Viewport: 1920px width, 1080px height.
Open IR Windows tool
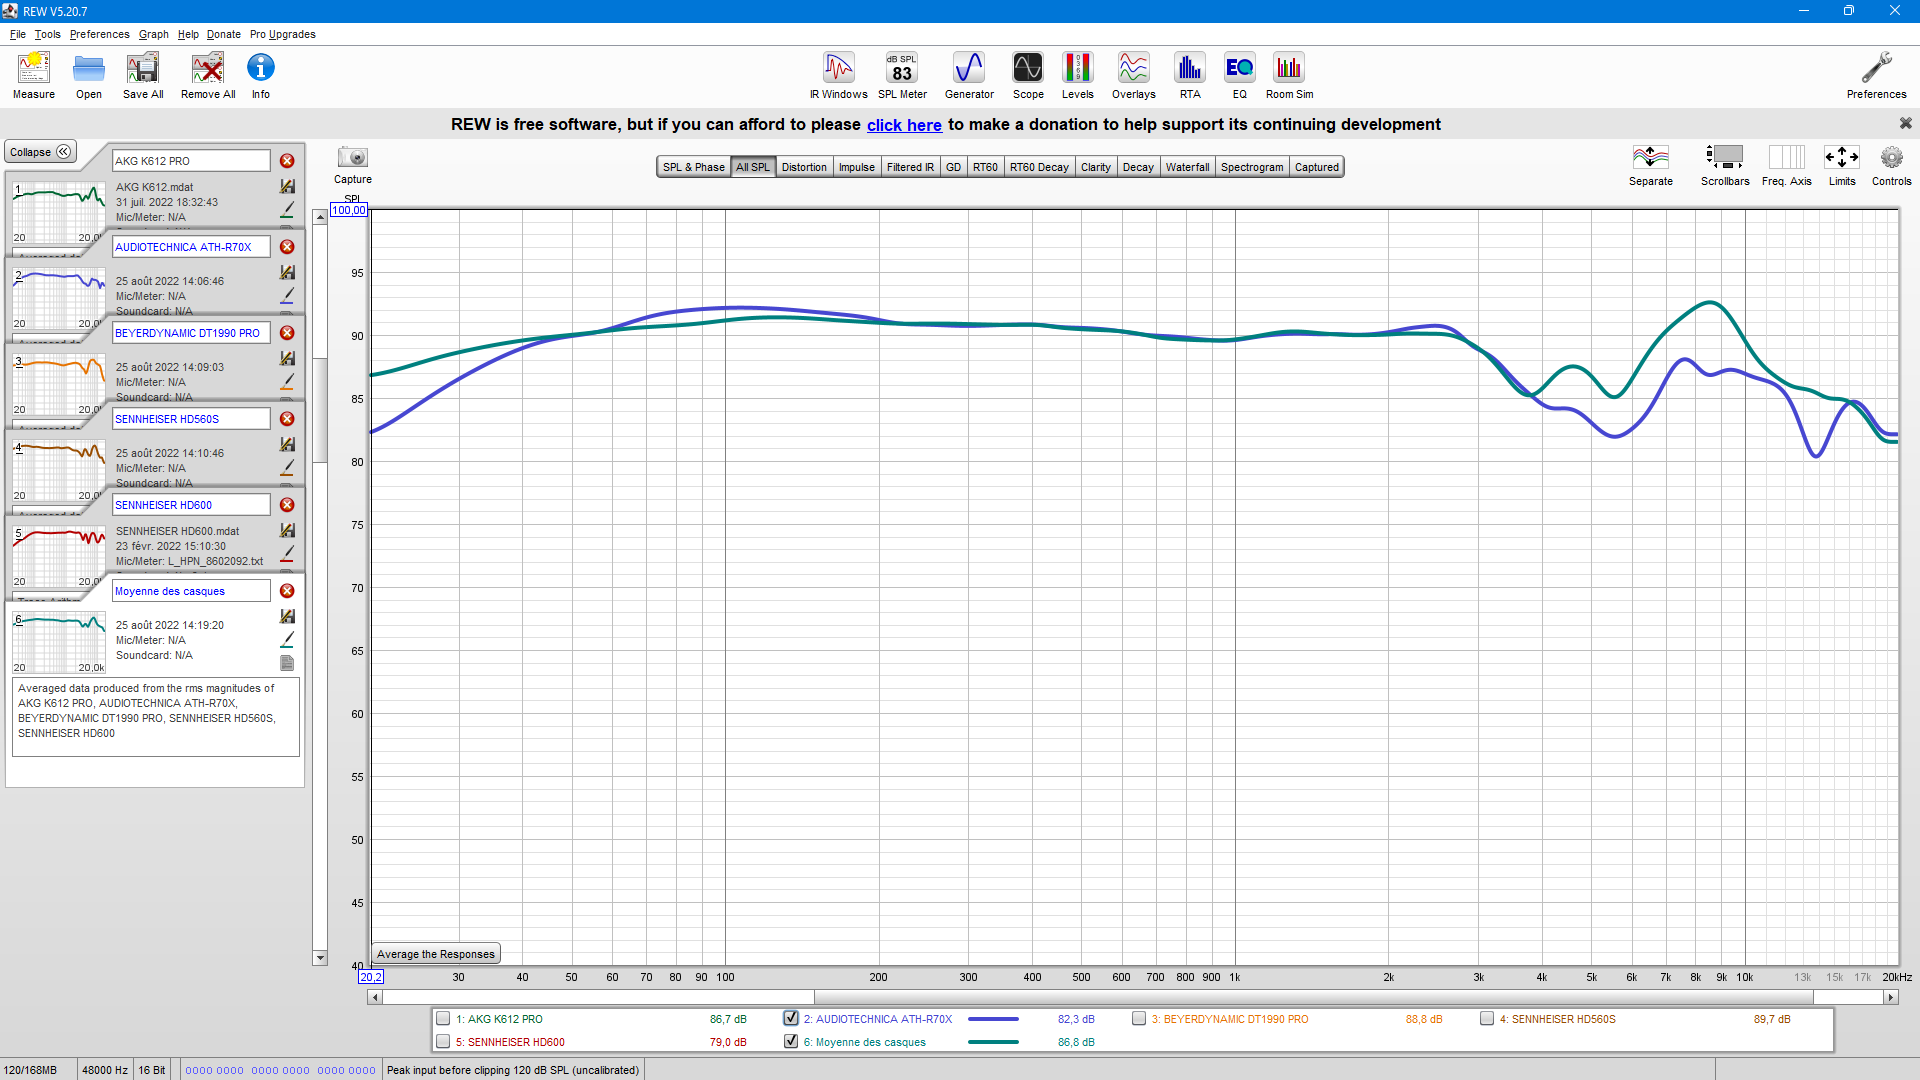pyautogui.click(x=839, y=76)
